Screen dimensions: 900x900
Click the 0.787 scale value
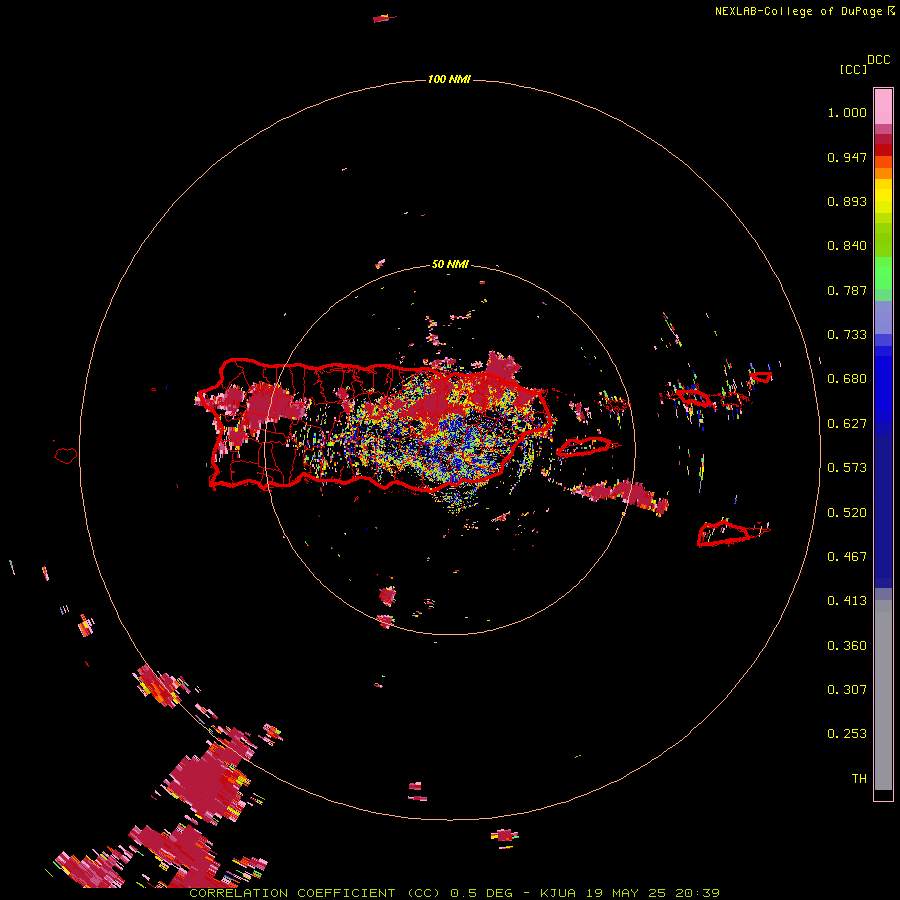pos(847,290)
